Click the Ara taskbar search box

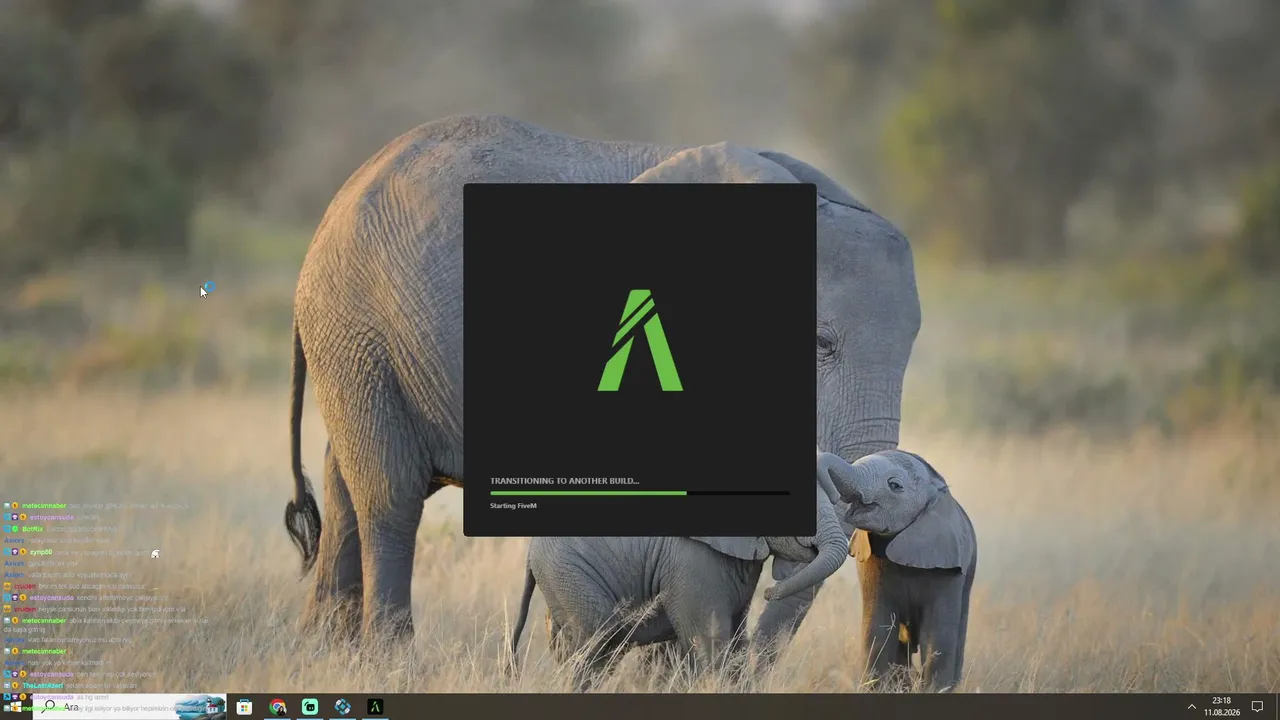(x=130, y=707)
